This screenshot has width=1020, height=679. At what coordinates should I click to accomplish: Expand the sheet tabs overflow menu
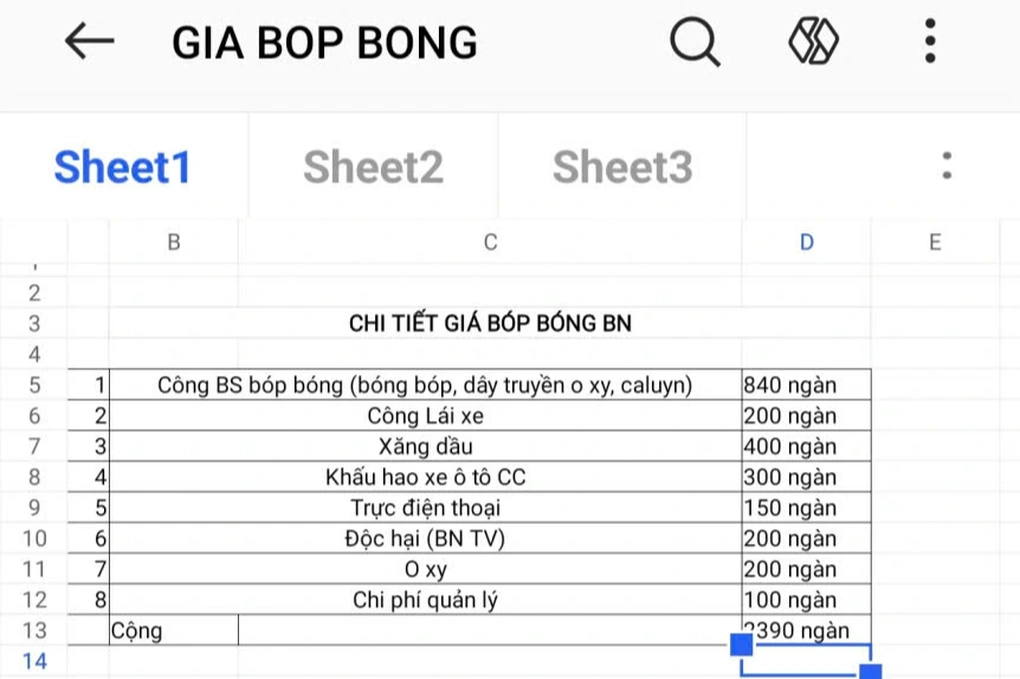point(946,166)
